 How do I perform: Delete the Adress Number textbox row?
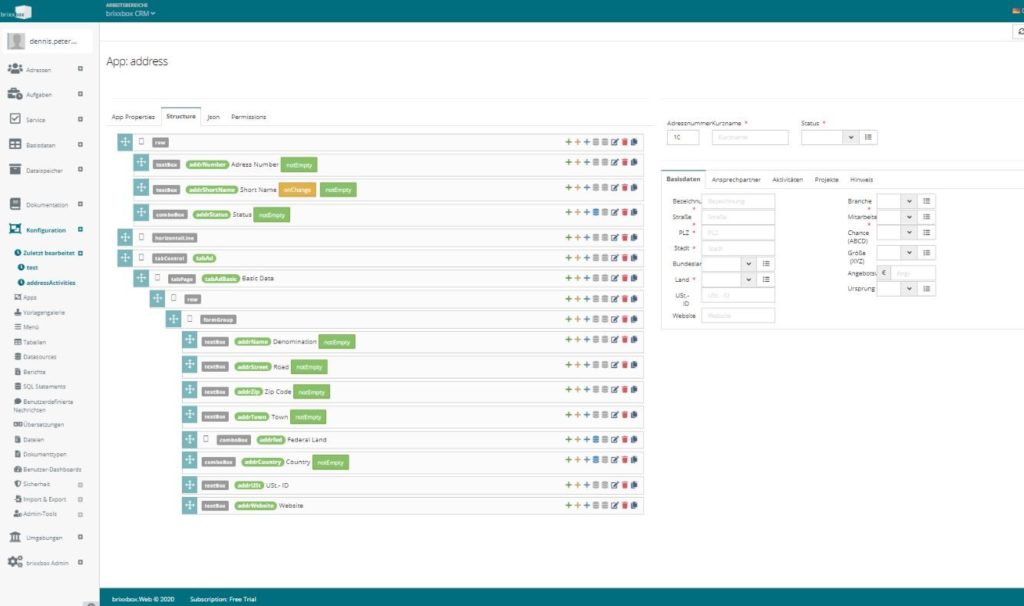[x=624, y=162]
